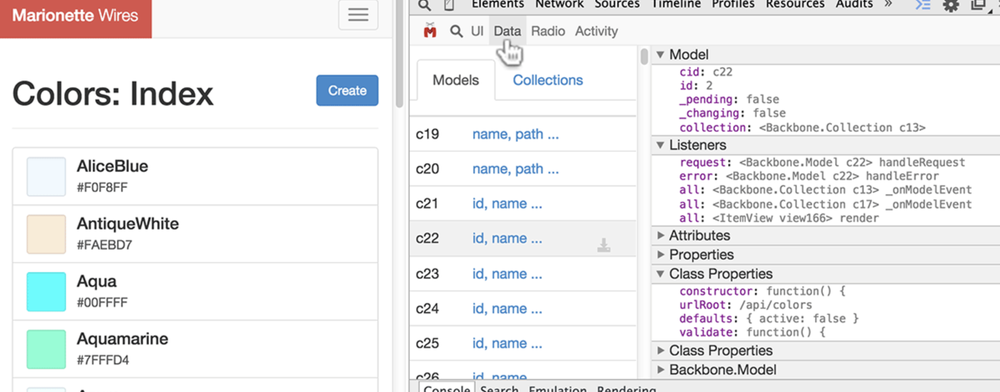Click the 'id, name ...' link for c25
The height and width of the screenshot is (392, 1000).
(x=507, y=344)
